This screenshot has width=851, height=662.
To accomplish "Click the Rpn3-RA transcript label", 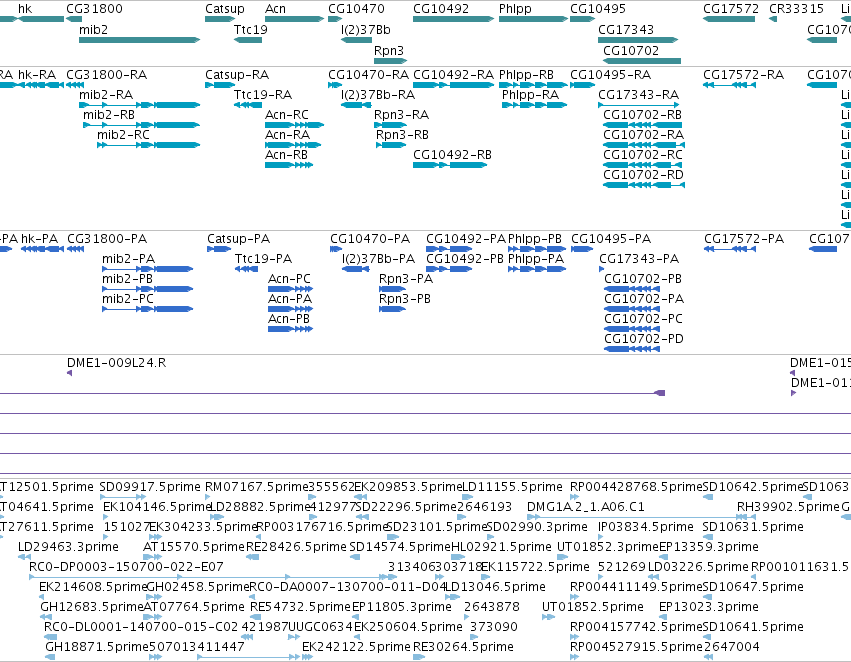I will tap(401, 115).
